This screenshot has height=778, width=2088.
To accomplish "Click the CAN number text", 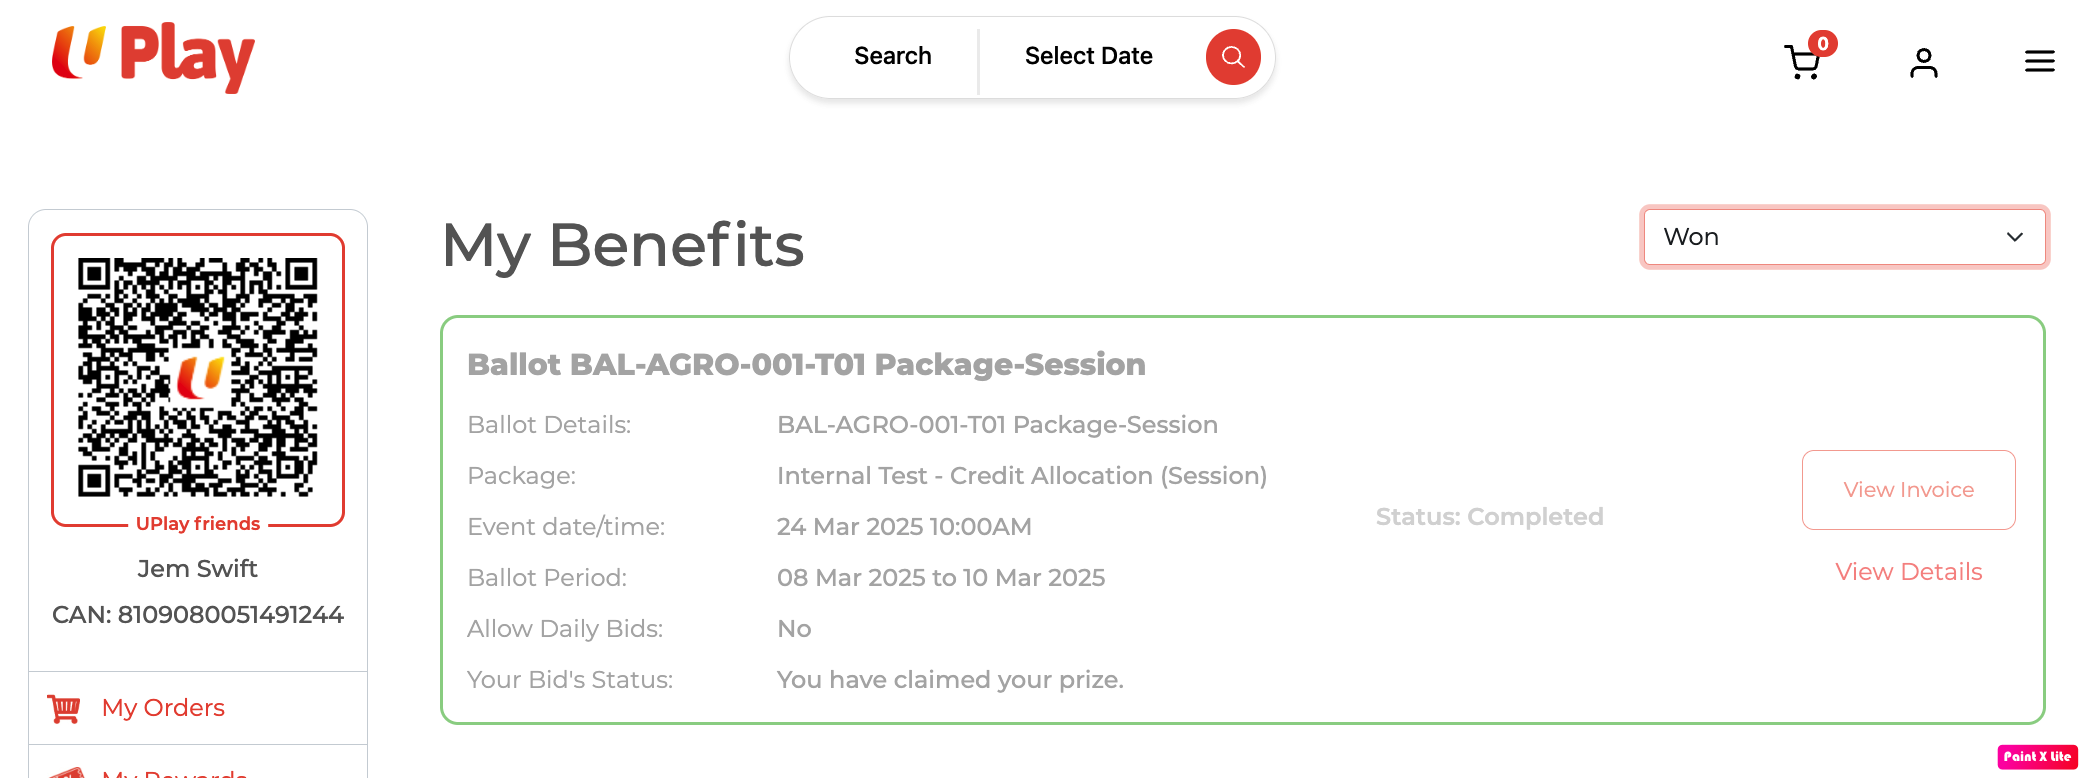I will click(x=198, y=615).
